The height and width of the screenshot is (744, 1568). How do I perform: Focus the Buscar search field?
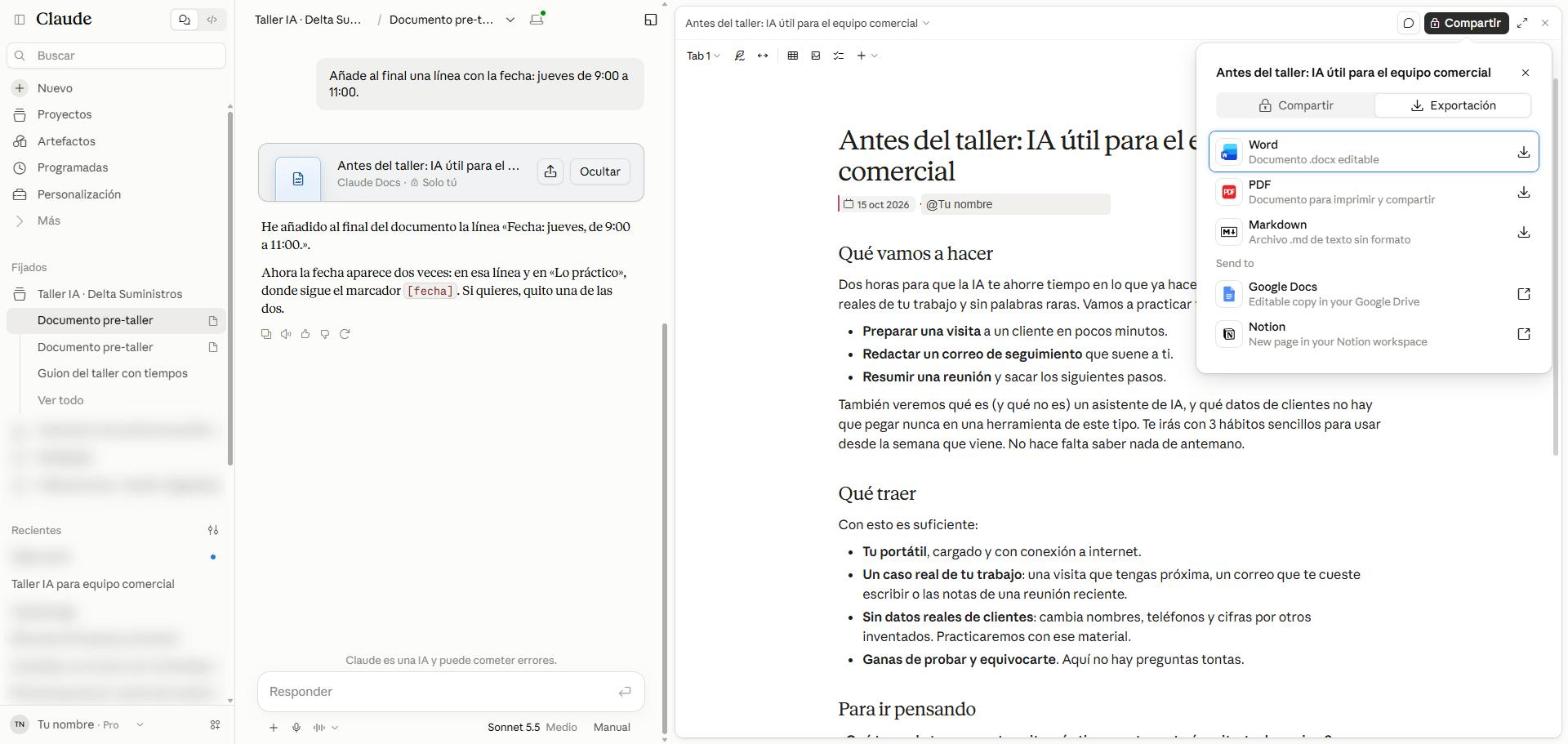coord(116,56)
